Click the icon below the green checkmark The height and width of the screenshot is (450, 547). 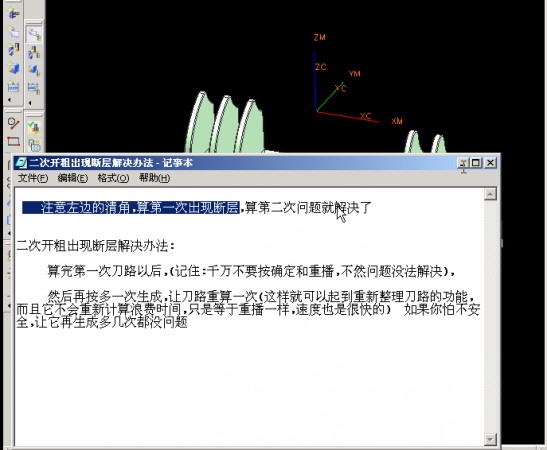pos(34,145)
